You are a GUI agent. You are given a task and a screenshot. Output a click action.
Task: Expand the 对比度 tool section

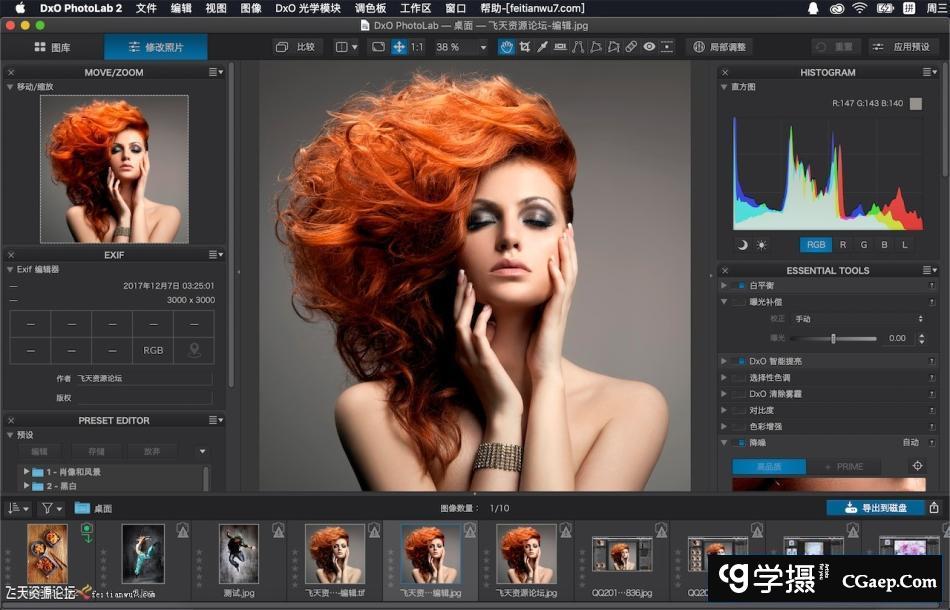pos(723,410)
